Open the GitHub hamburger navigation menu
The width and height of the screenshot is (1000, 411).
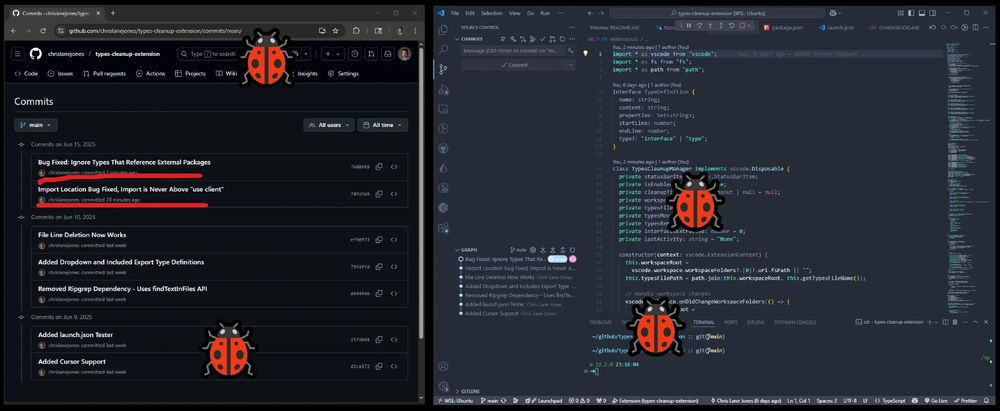tap(18, 54)
